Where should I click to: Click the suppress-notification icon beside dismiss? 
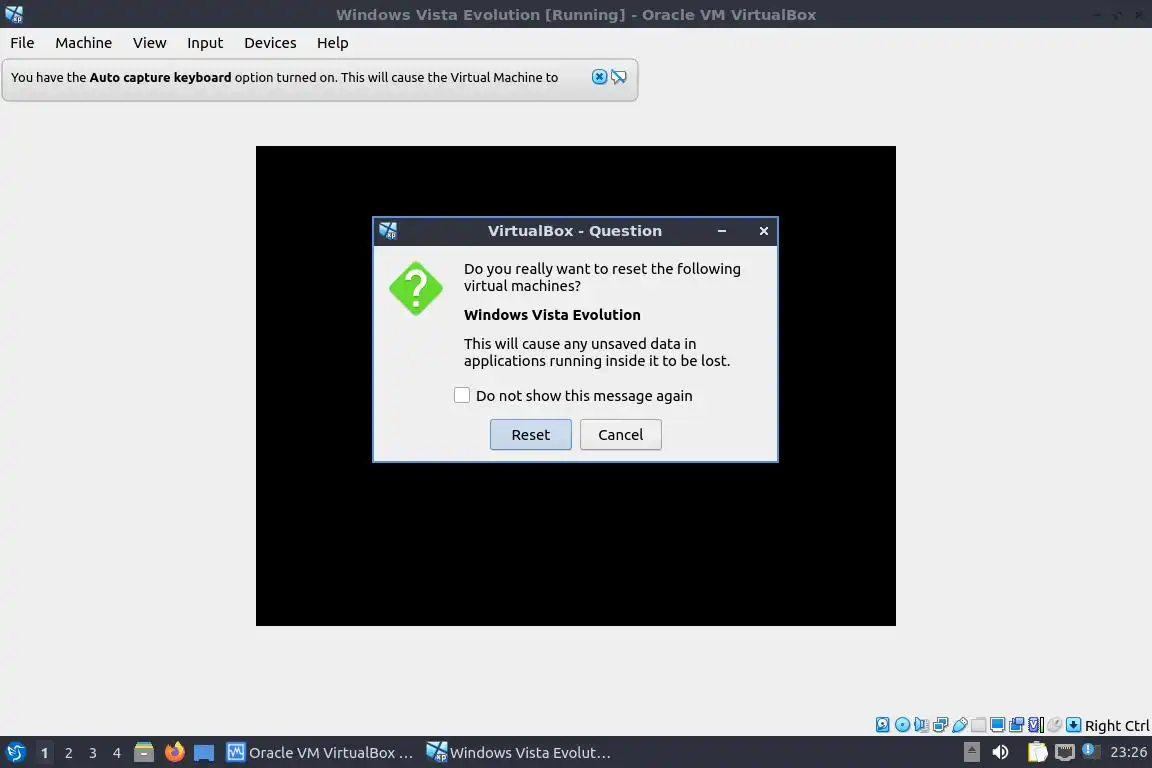[x=619, y=77]
